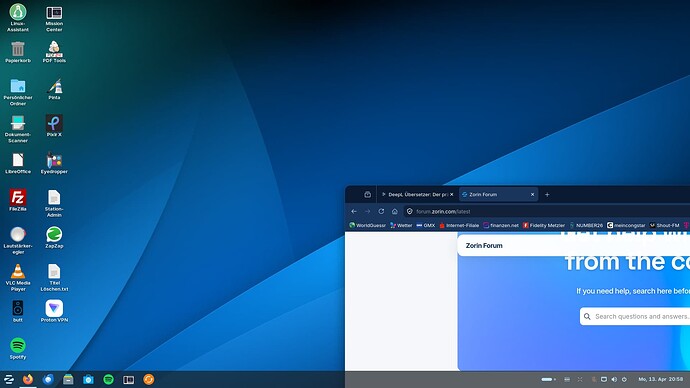Open the power menu in the tray
The width and height of the screenshot is (690, 388).
(624, 379)
